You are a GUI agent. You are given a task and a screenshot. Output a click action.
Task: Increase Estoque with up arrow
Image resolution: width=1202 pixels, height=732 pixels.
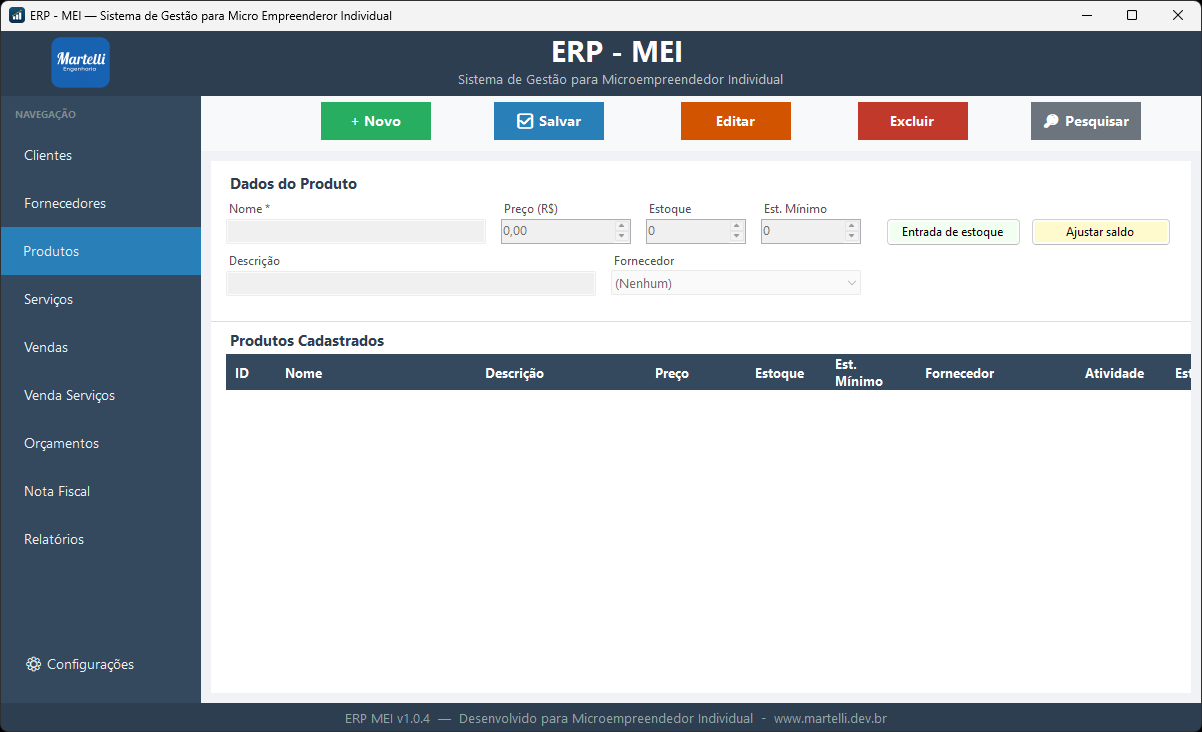[737, 226]
